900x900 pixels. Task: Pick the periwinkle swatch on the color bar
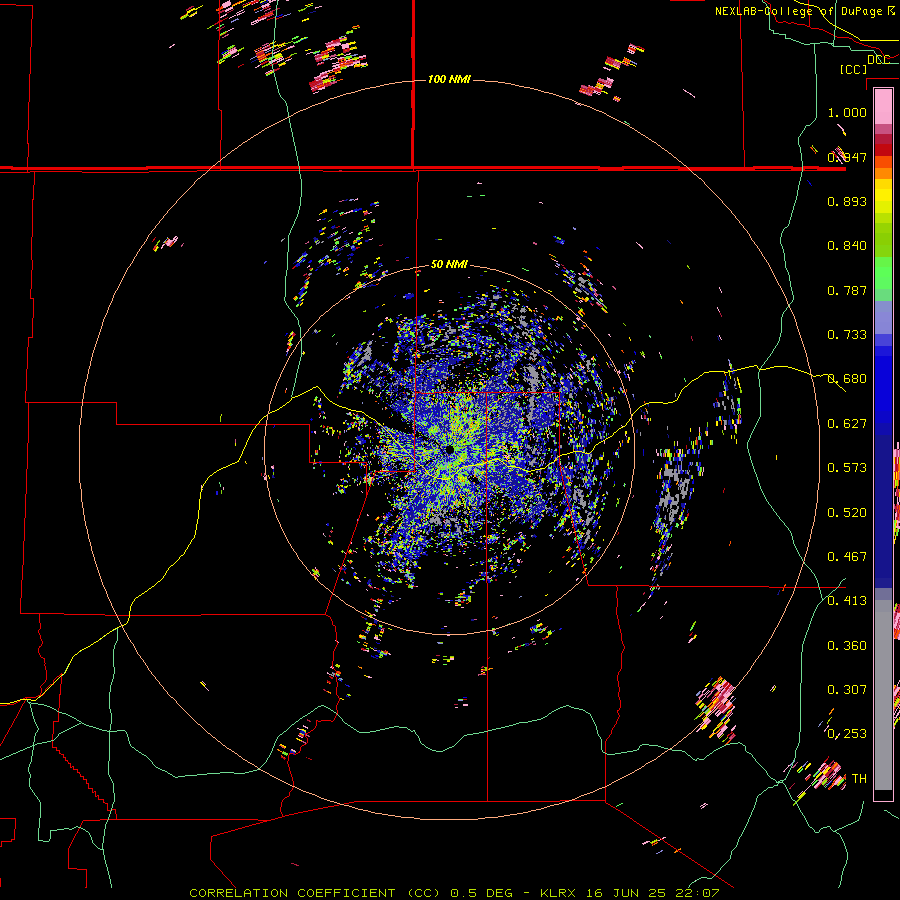pos(883,317)
